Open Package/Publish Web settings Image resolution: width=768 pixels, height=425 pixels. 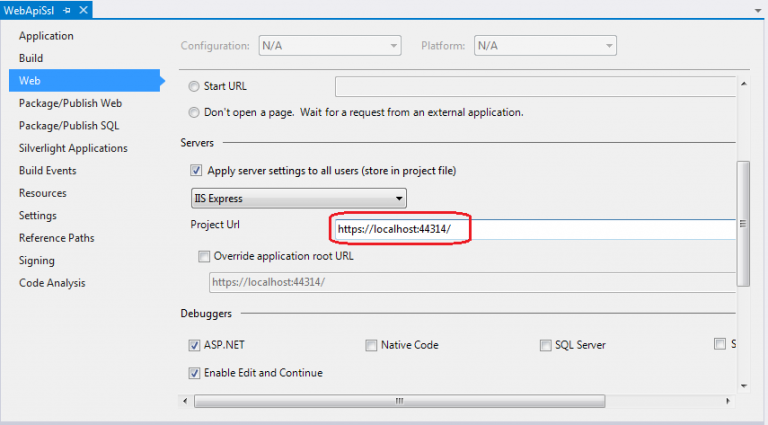click(71, 103)
